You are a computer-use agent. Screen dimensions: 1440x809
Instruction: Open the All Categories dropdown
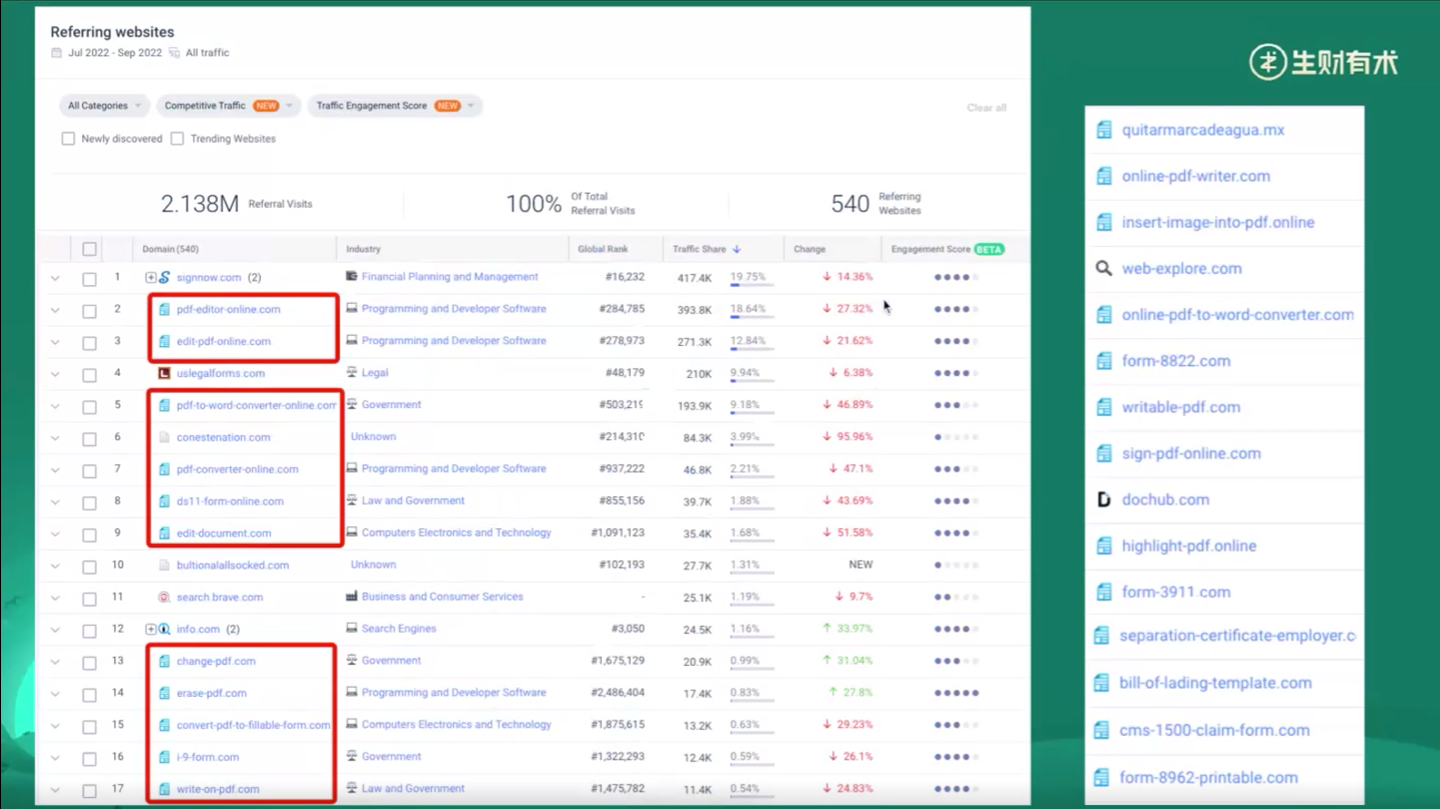[x=105, y=106]
